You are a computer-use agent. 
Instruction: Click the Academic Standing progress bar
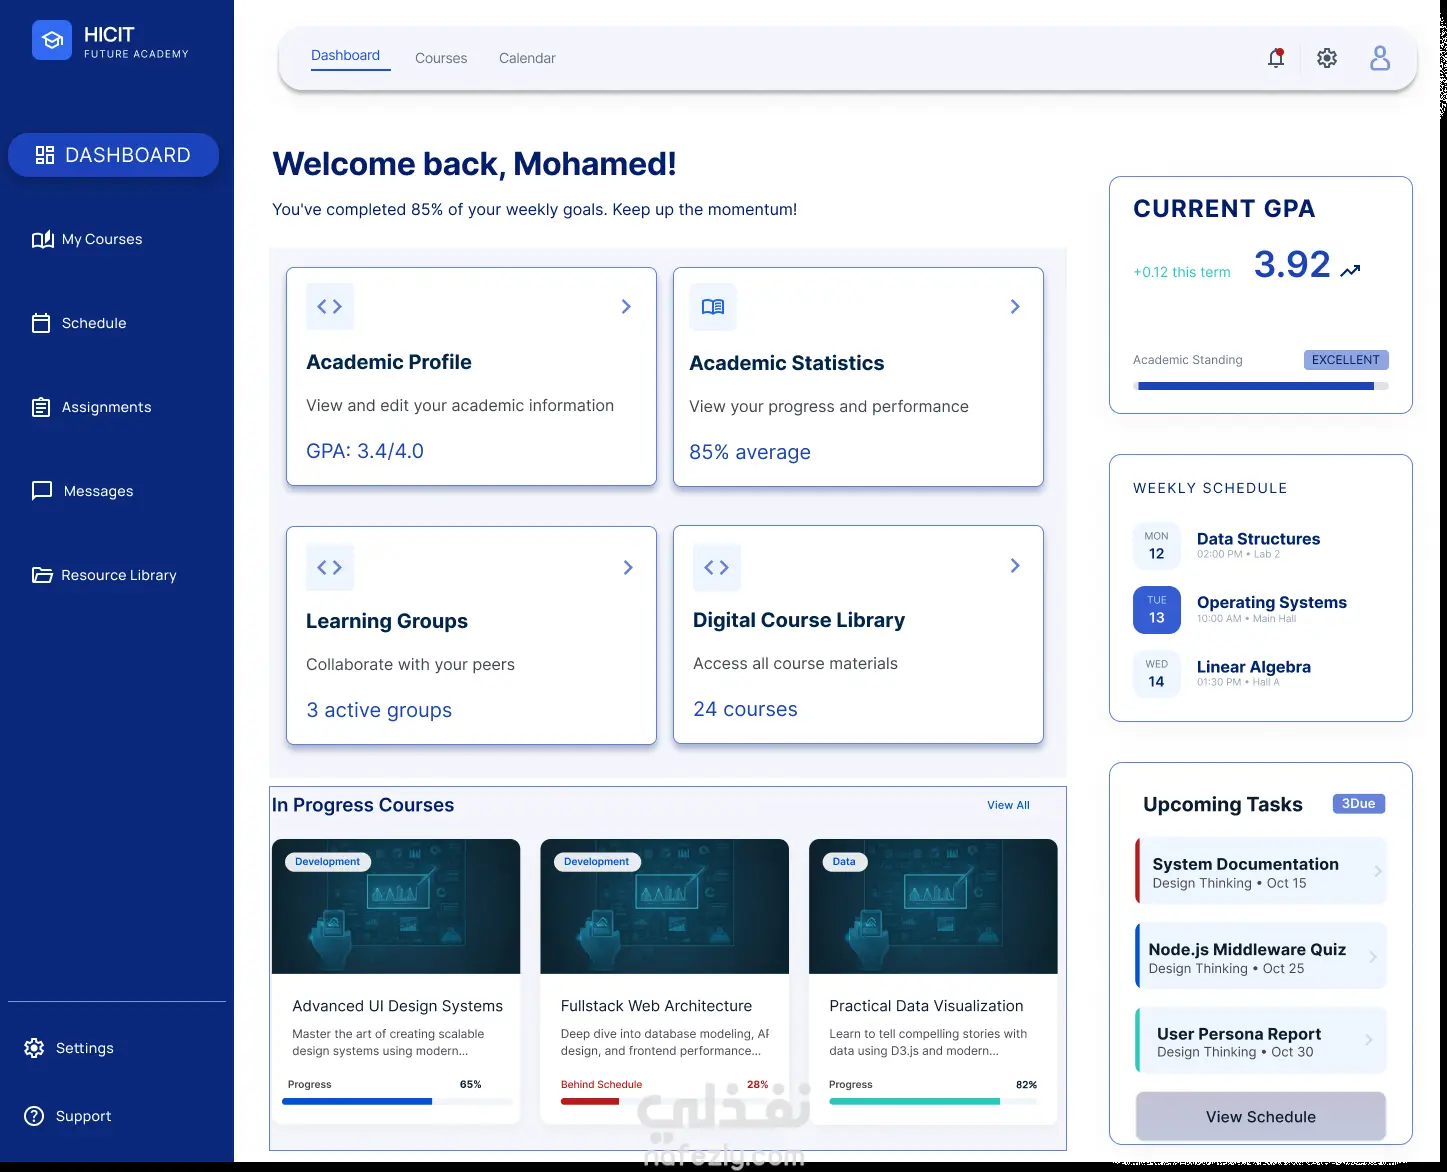pyautogui.click(x=1263, y=386)
